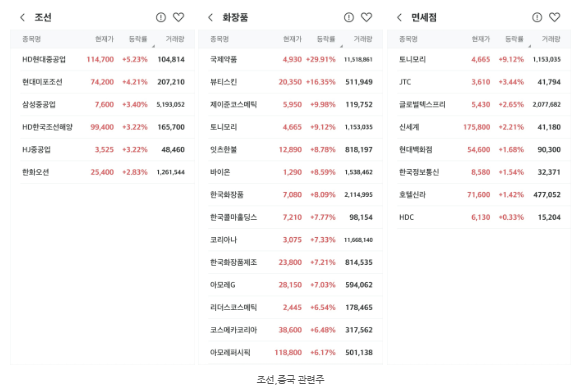
Task: Select 삼성중공업 stock entry
Action: pos(103,105)
